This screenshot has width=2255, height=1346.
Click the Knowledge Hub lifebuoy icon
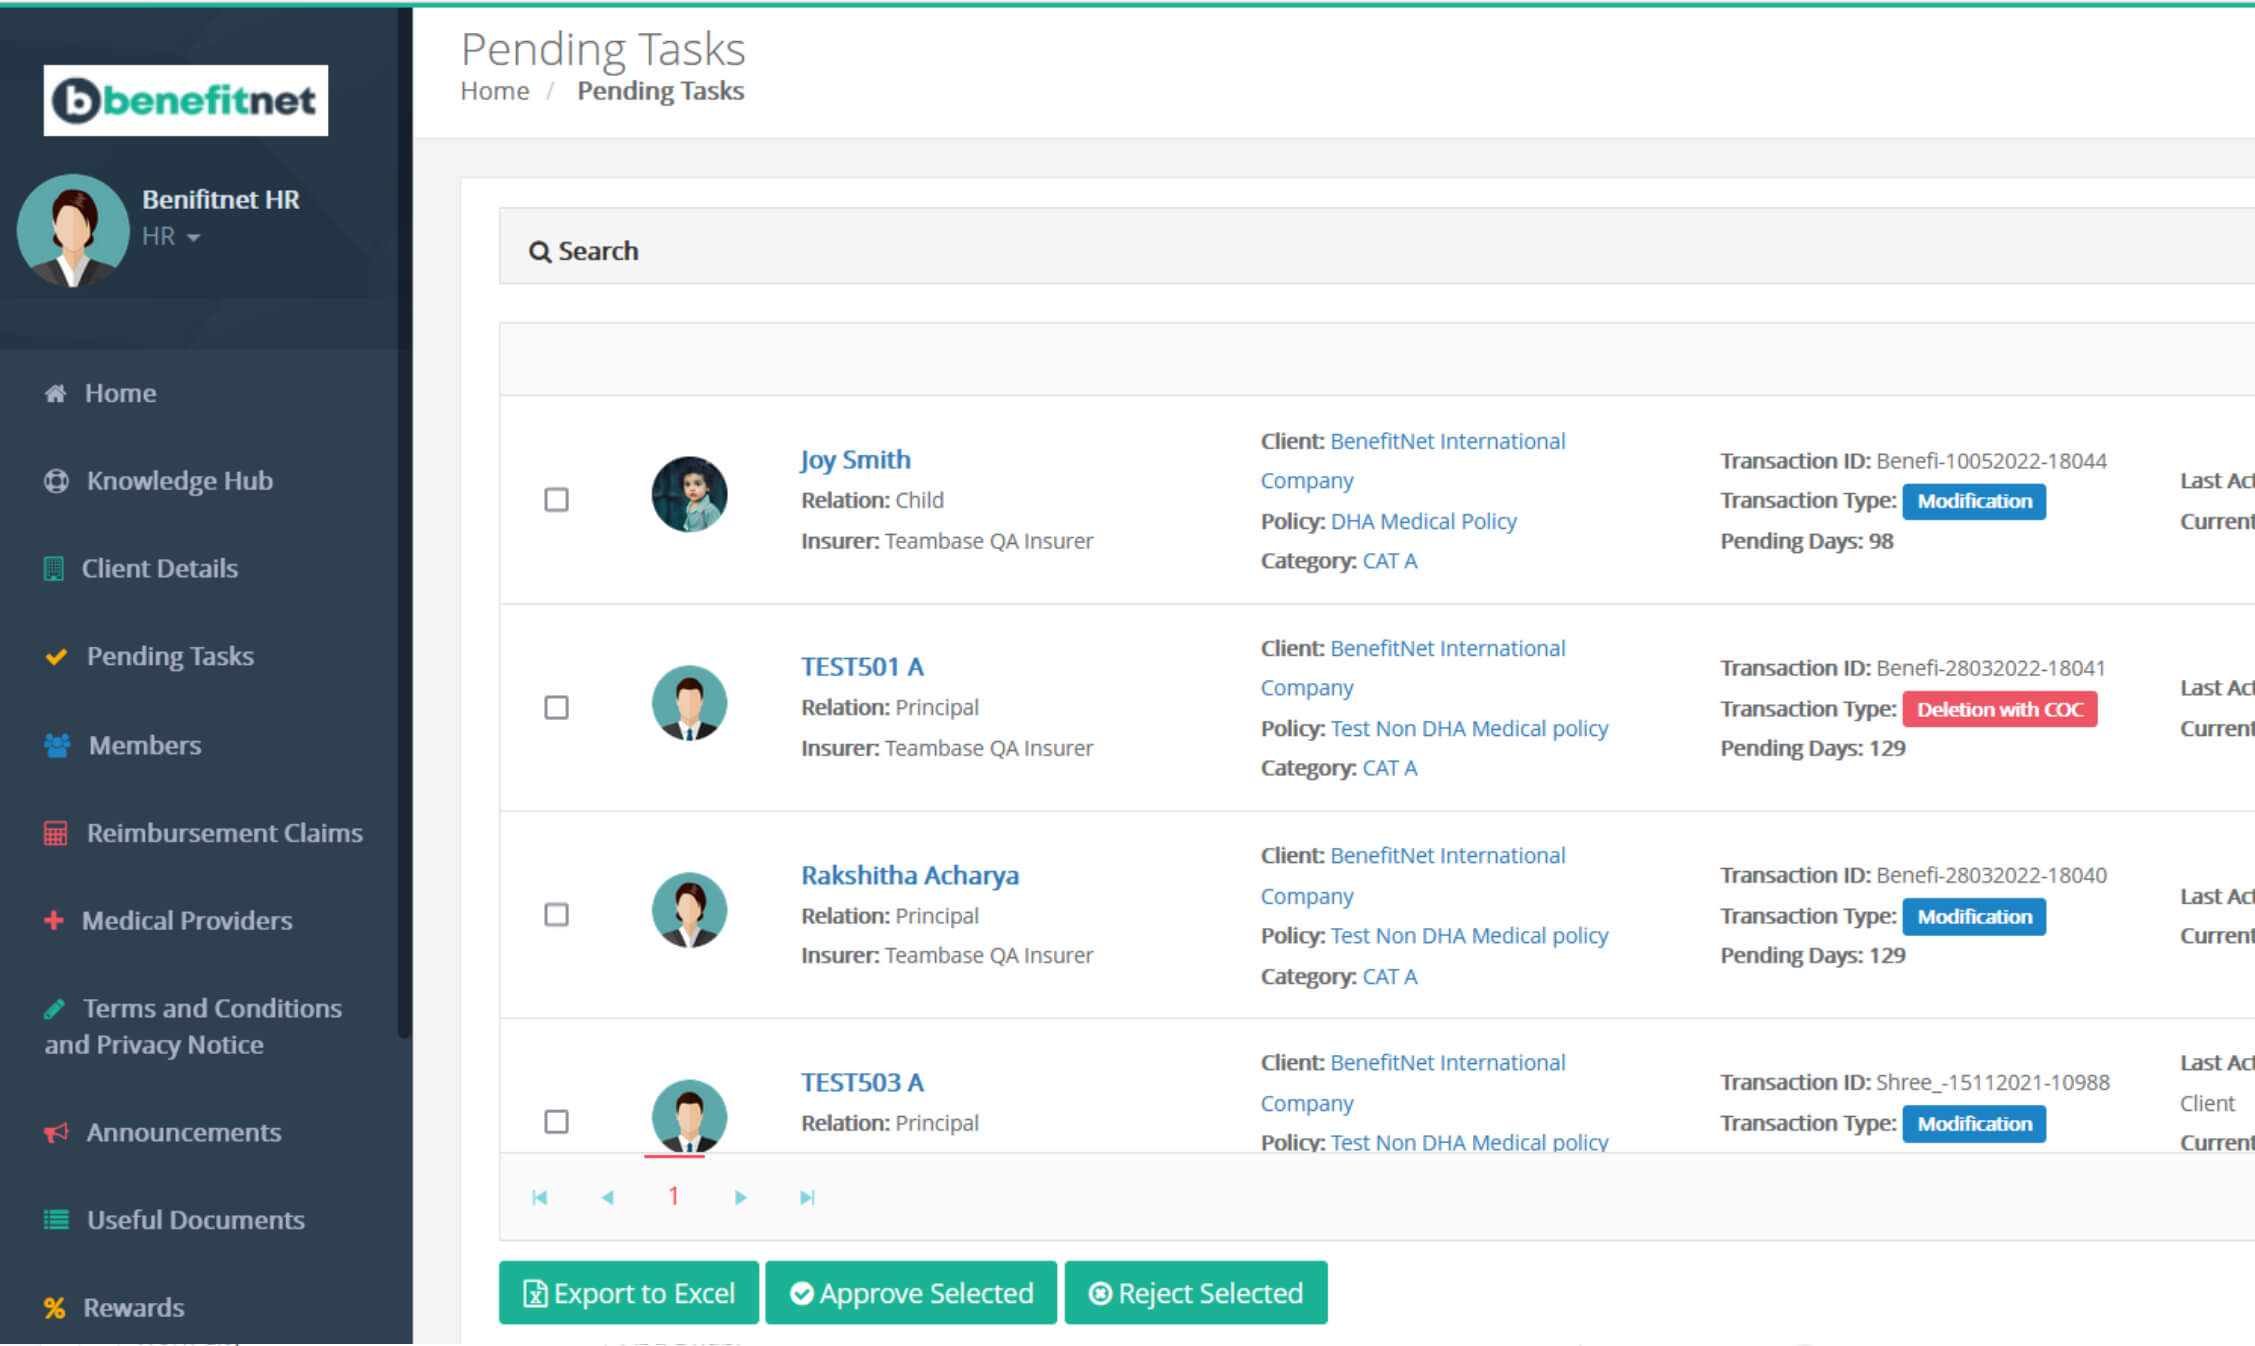point(56,481)
